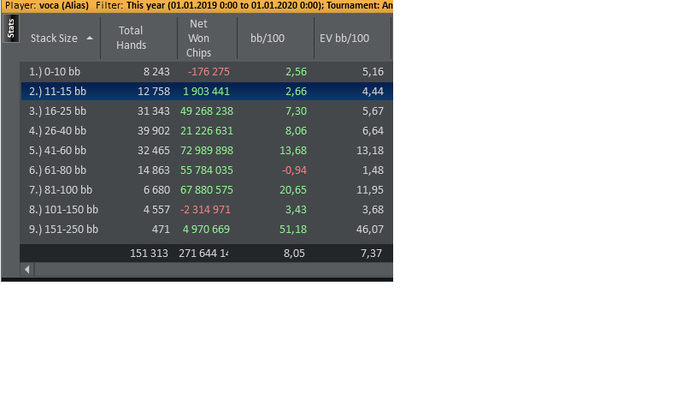Click net won chips 49 268 238
This screenshot has height=394, width=700.
coord(207,111)
